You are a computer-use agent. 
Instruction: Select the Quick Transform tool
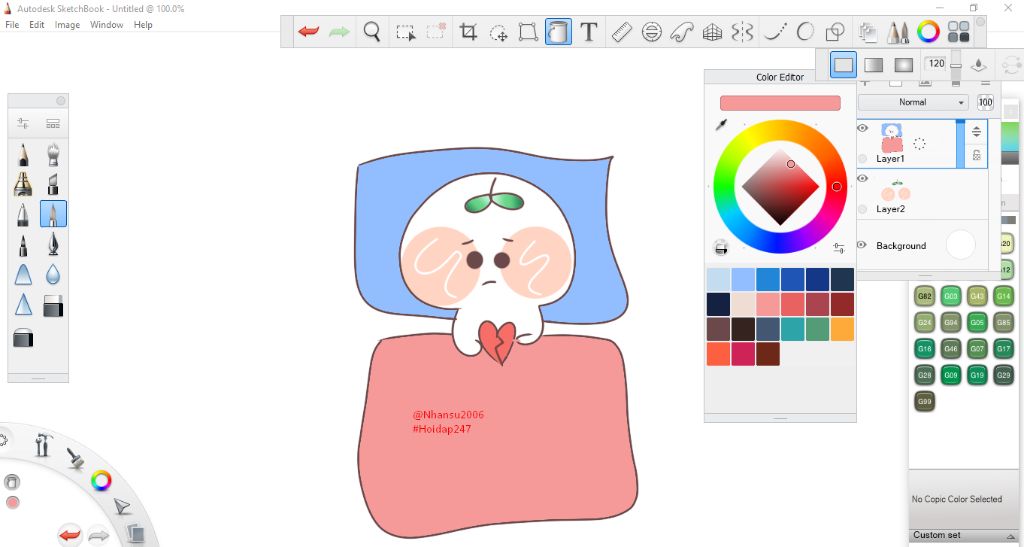point(498,32)
